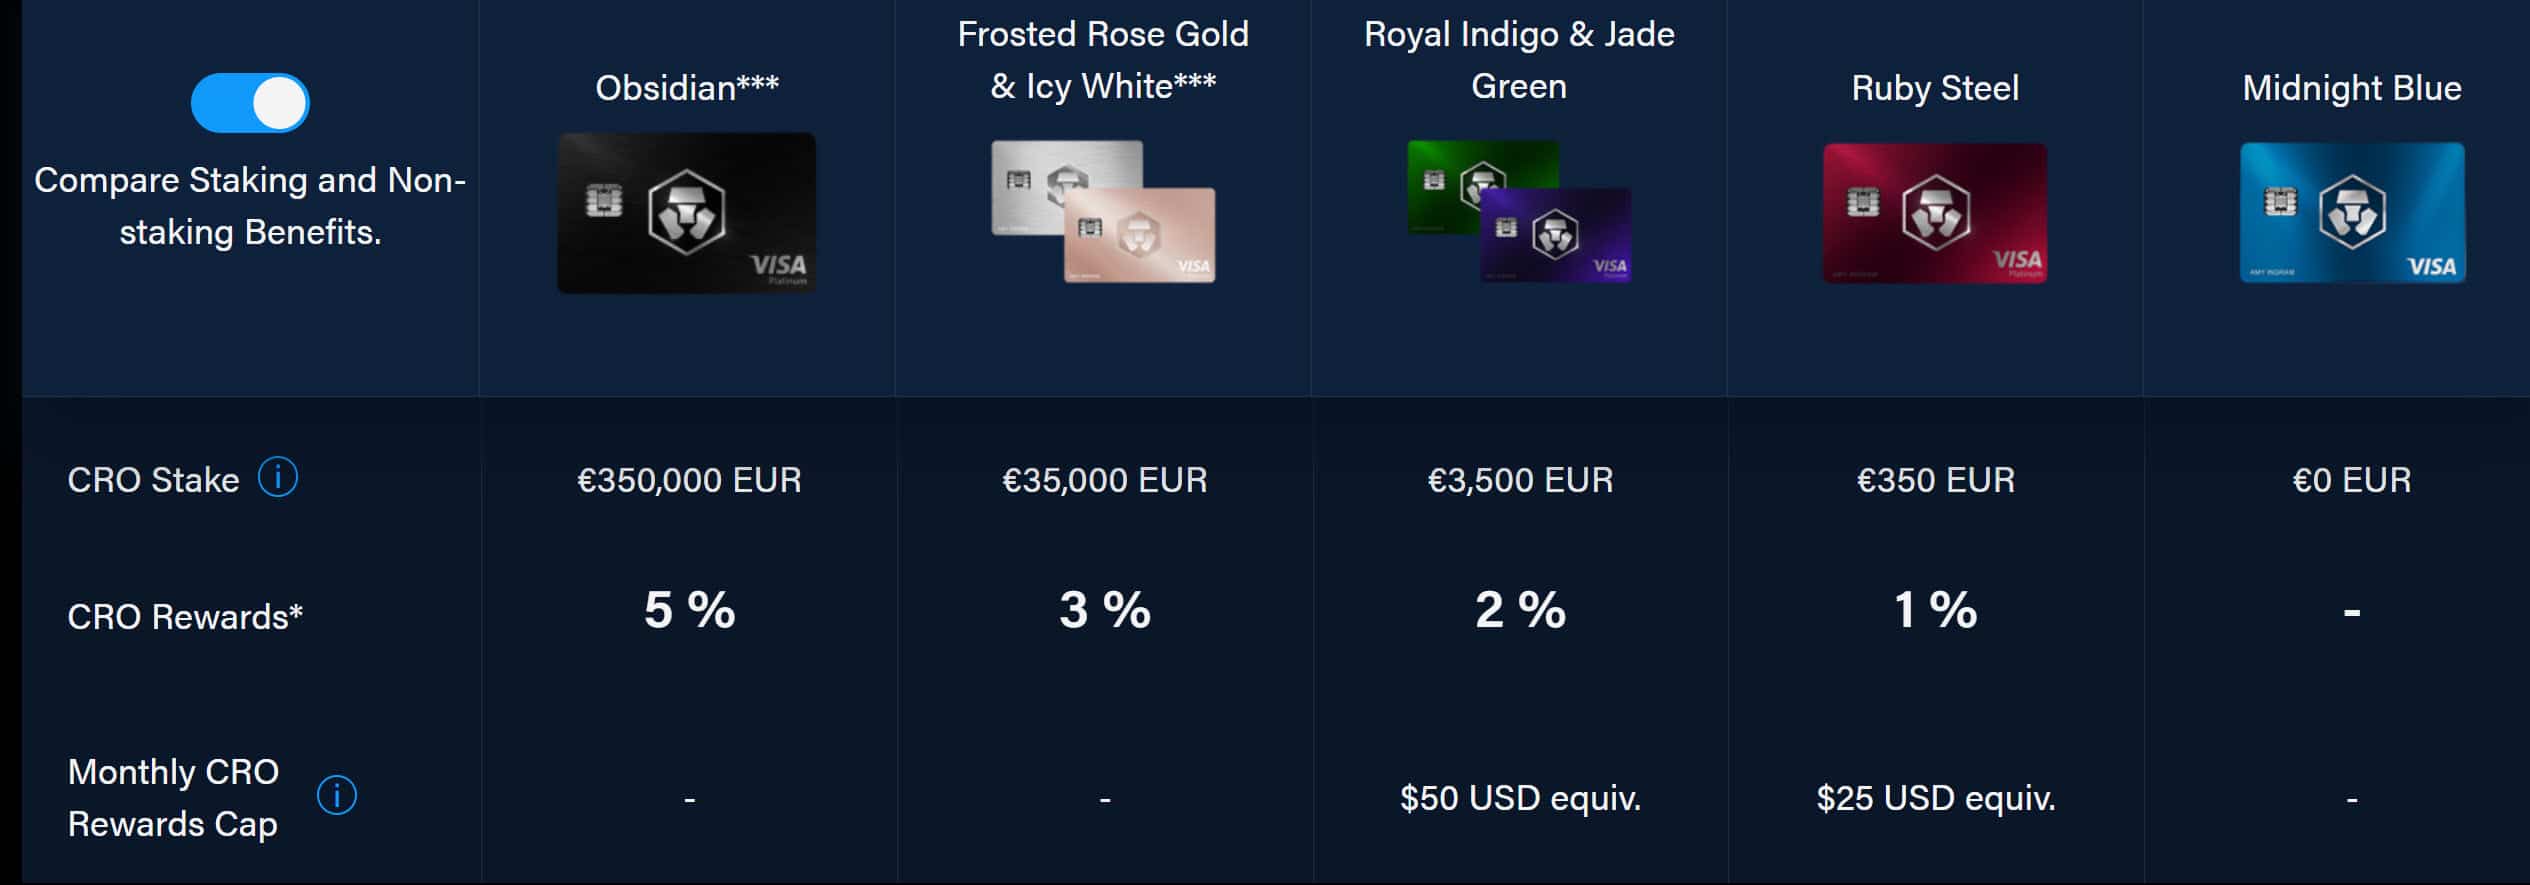Click the $50 USD equiv. rewards cap
This screenshot has width=2530, height=885.
pos(1519,797)
